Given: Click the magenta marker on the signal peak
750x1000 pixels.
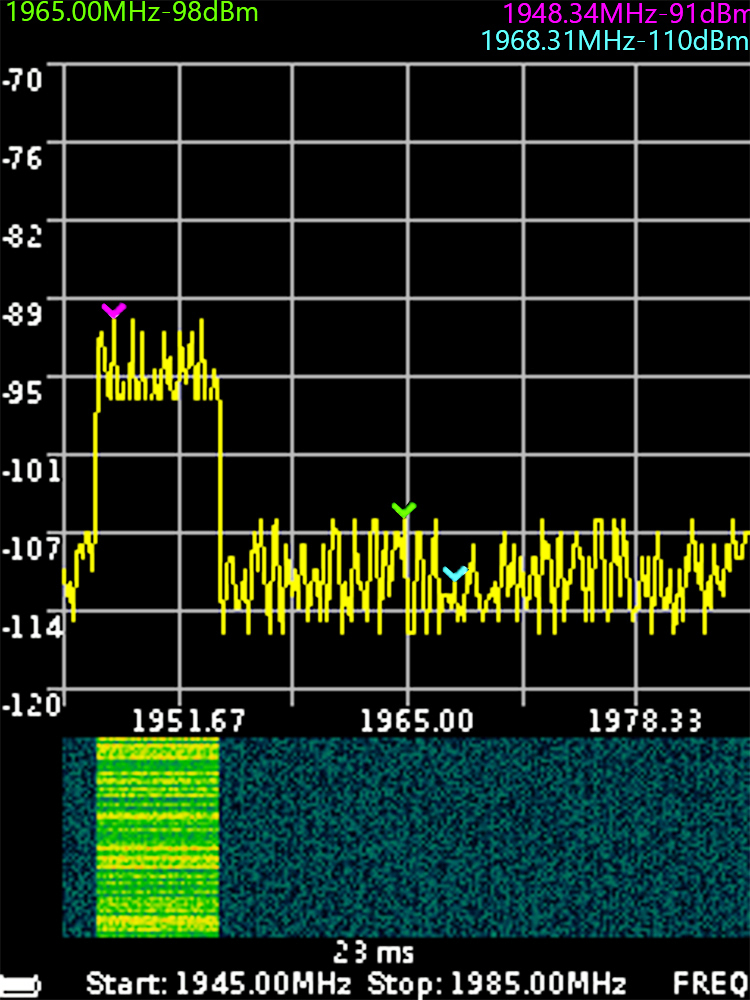Looking at the screenshot, I should coord(114,311).
